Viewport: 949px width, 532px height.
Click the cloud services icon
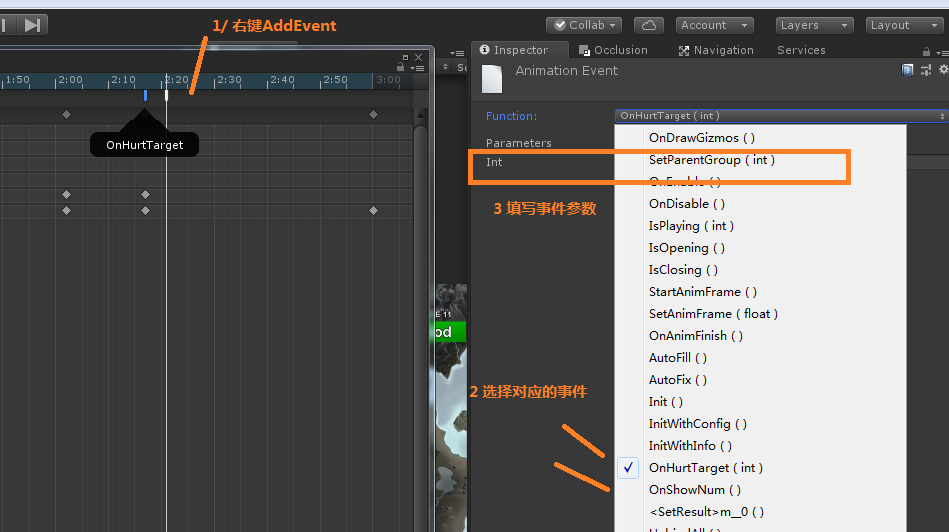[649, 25]
